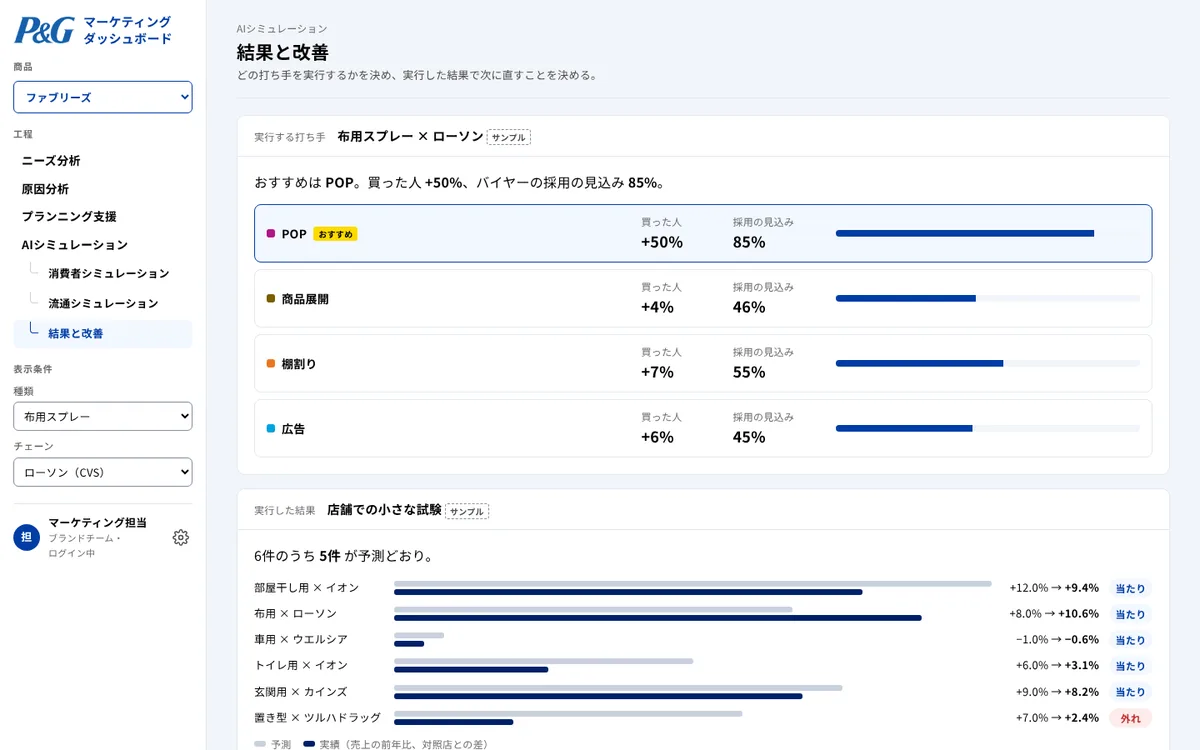Viewport: 1200px width, 750px height.
Task: Open the 商品 dropdown showing ファブリーズ
Action: [103, 97]
